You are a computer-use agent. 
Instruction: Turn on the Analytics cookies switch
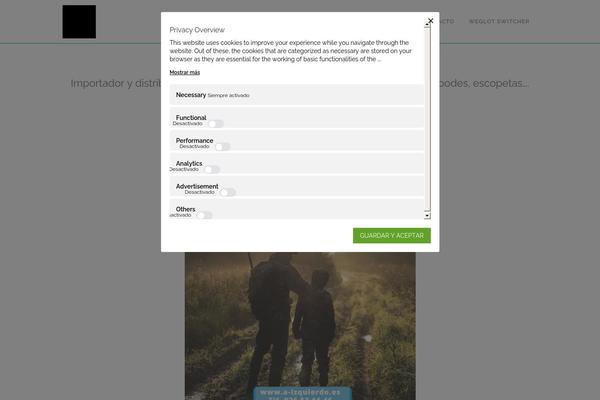point(212,170)
